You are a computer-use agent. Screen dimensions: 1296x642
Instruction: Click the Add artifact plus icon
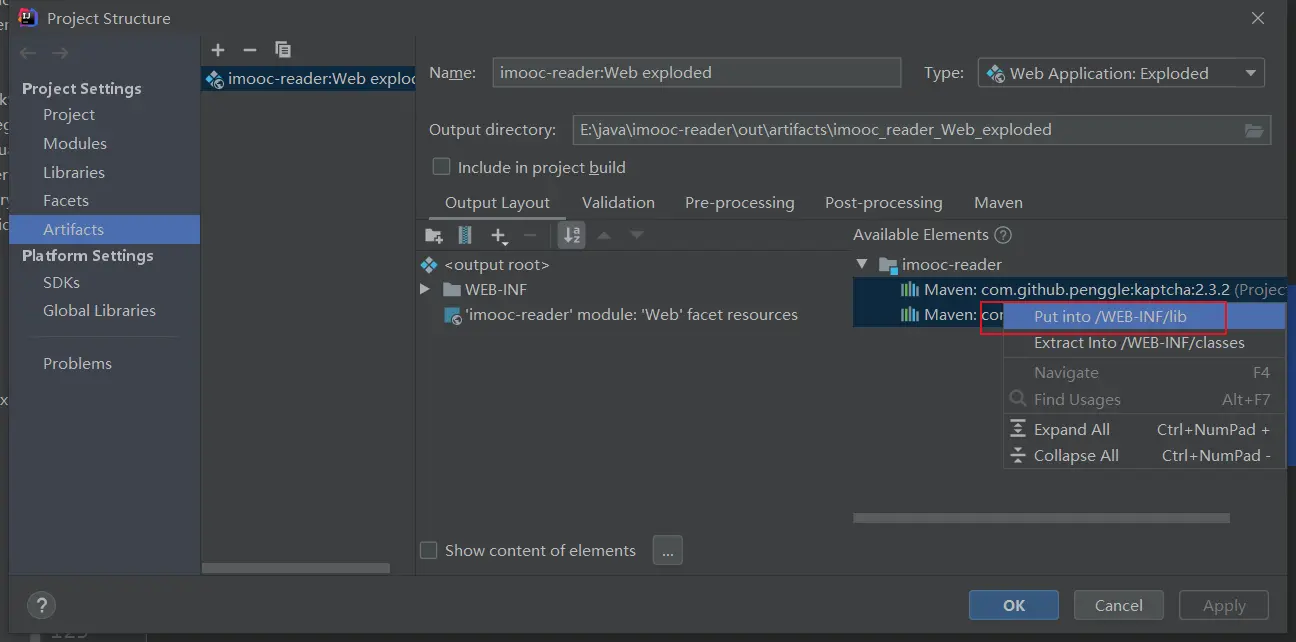click(x=218, y=50)
